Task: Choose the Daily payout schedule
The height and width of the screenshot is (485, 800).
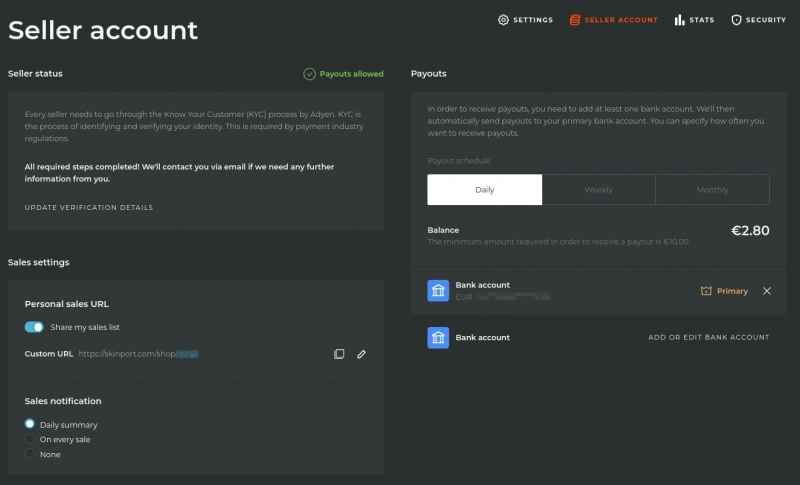Action: 485,190
